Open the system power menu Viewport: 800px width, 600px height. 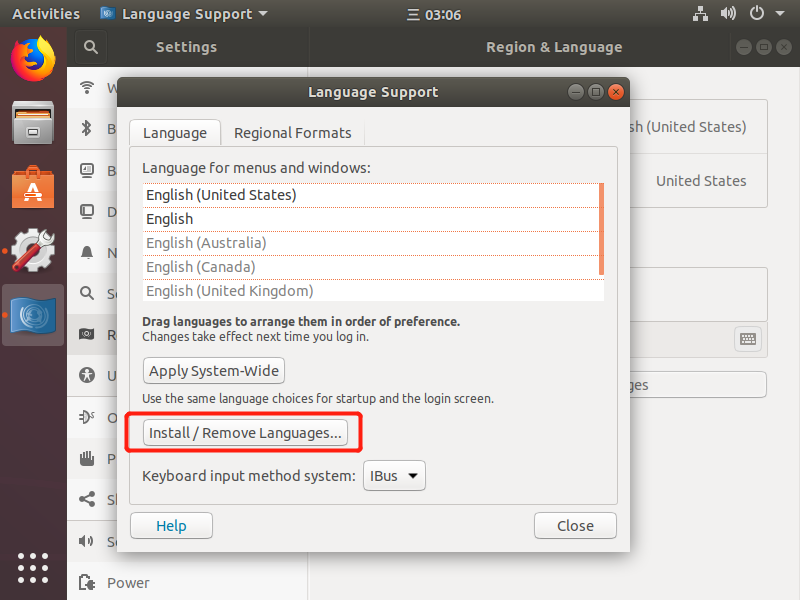tap(762, 14)
